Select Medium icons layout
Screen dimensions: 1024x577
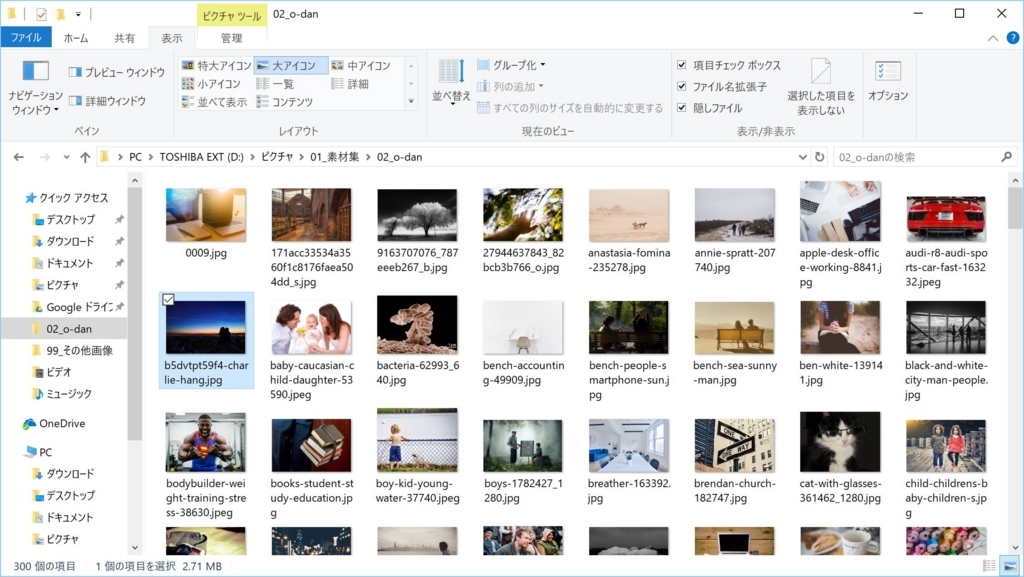pos(361,65)
